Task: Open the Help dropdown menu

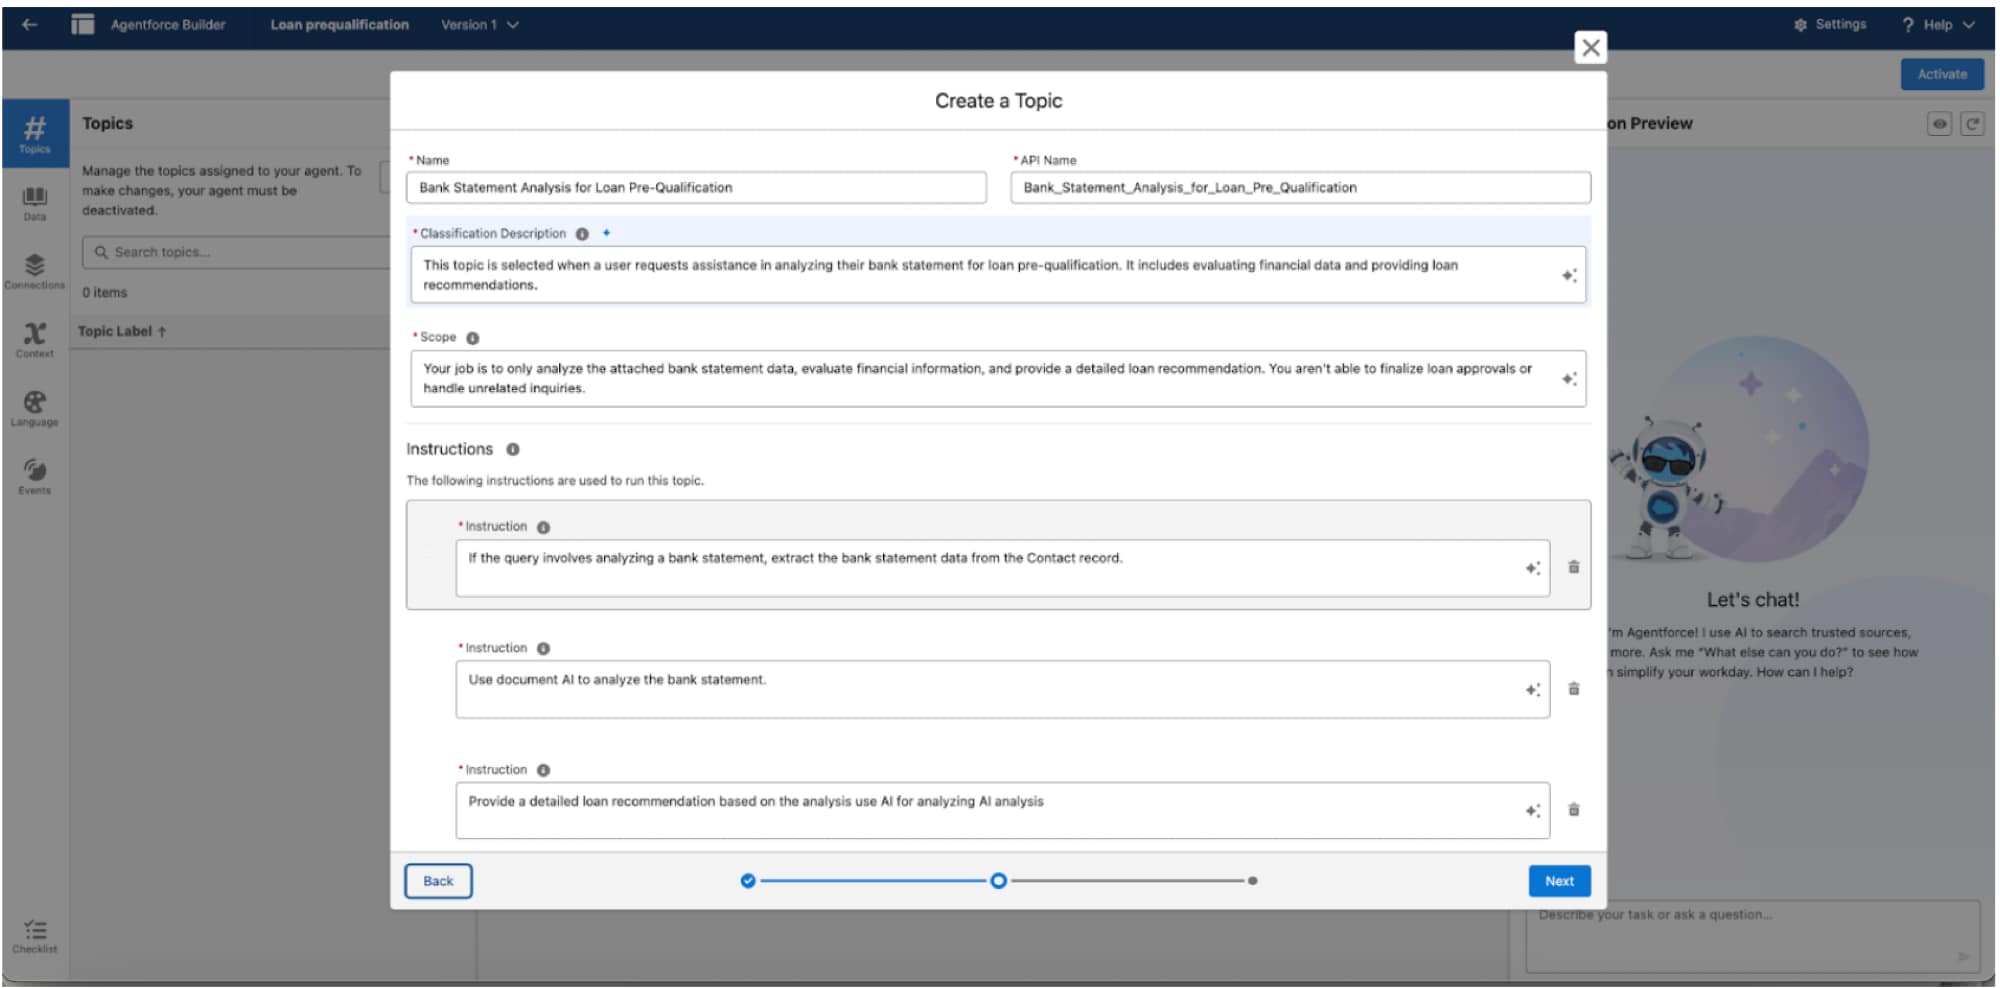Action: click(1937, 25)
